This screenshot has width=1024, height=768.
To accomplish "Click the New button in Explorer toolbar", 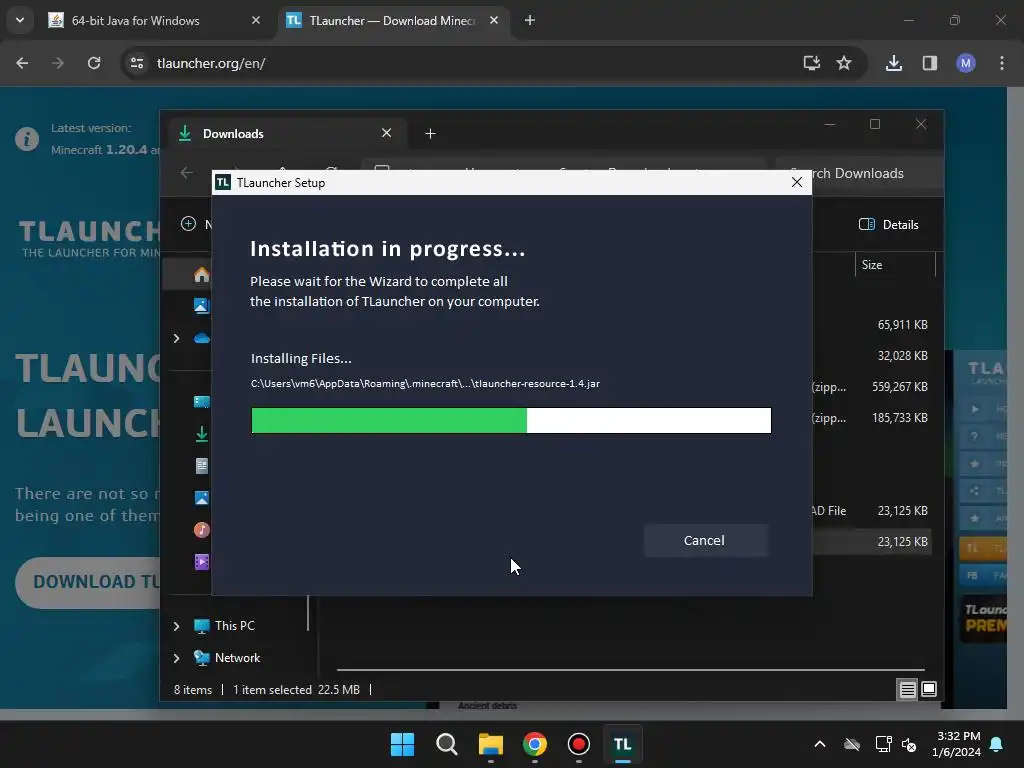I will coord(196,224).
